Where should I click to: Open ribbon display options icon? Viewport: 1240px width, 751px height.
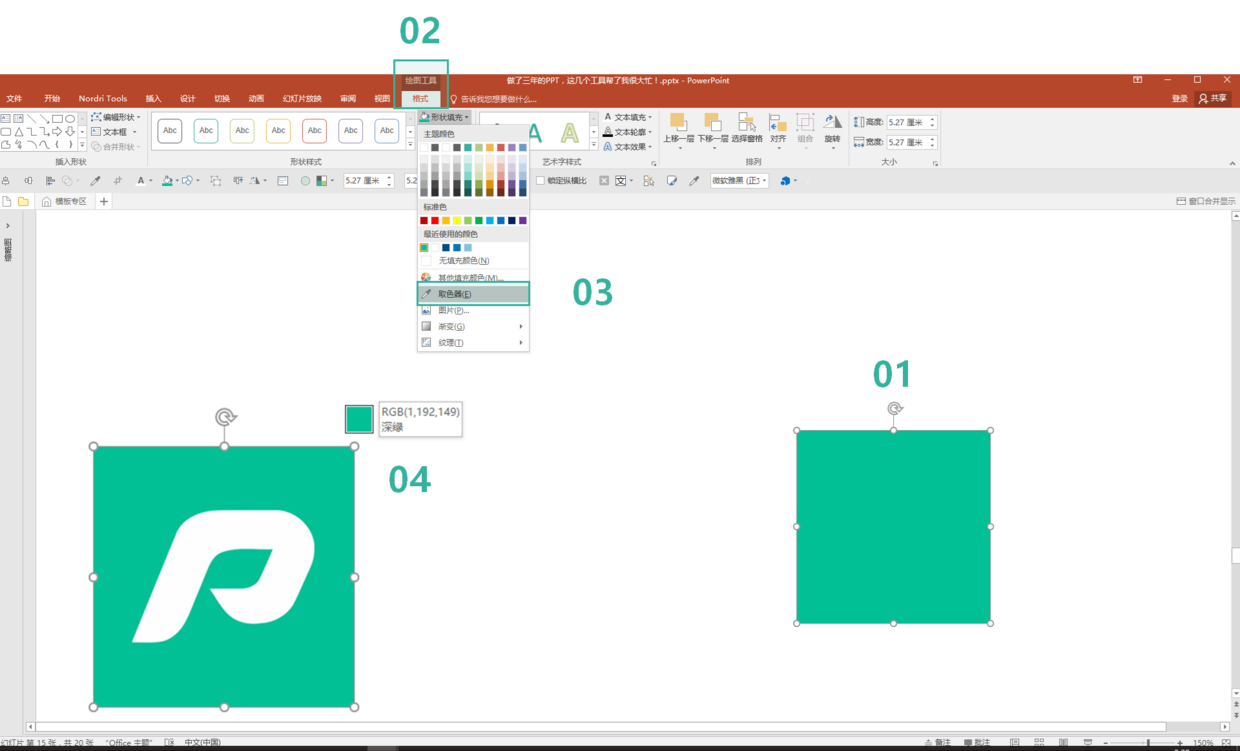tap(1138, 79)
